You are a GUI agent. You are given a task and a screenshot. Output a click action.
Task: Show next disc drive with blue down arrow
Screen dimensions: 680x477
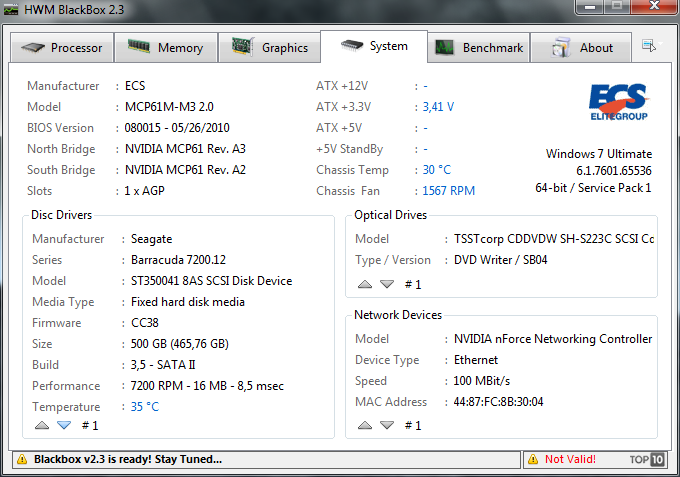[x=64, y=425]
